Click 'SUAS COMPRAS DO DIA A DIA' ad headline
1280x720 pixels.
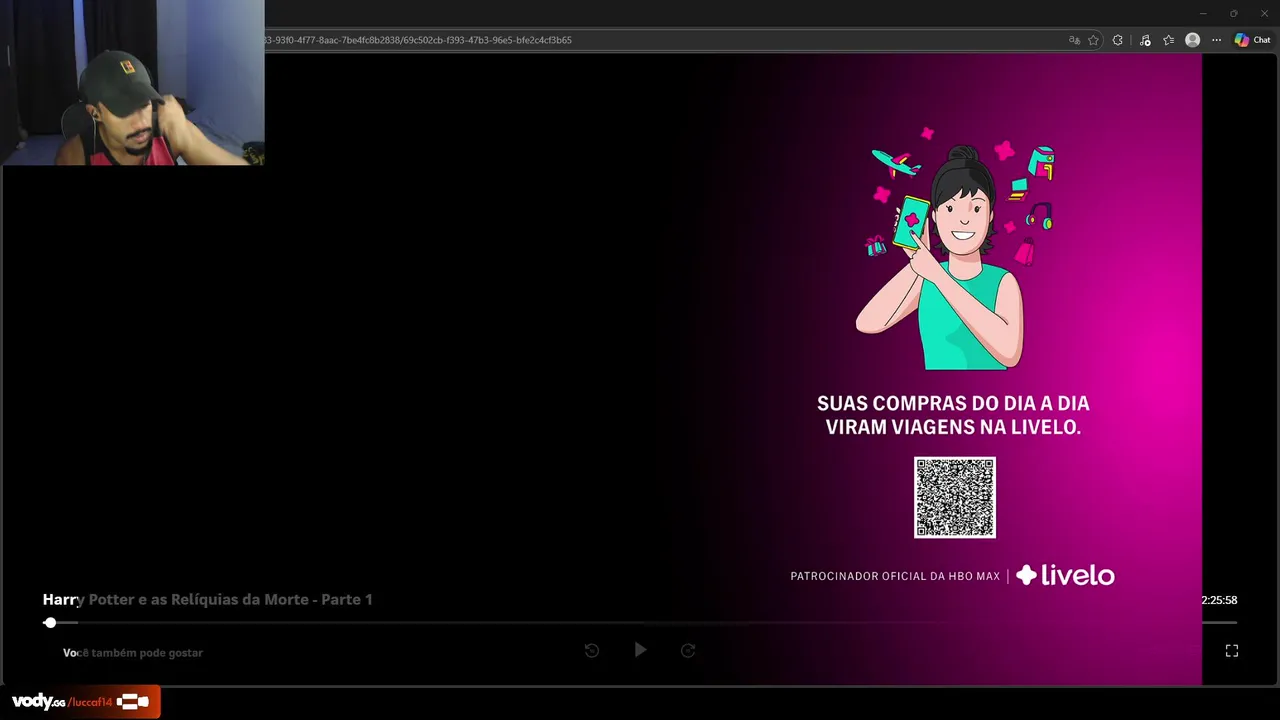[x=953, y=403]
